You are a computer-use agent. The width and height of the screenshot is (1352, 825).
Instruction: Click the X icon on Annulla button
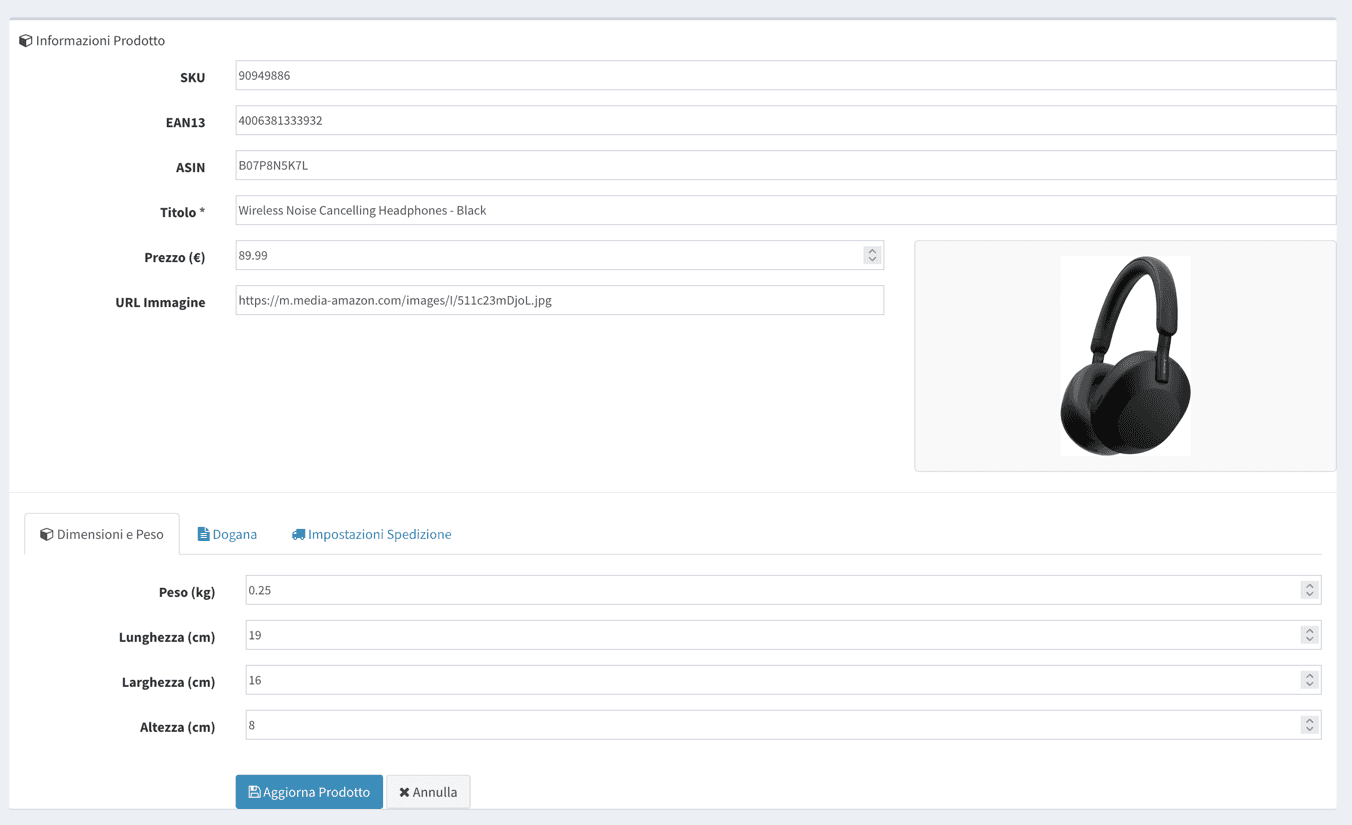[404, 792]
